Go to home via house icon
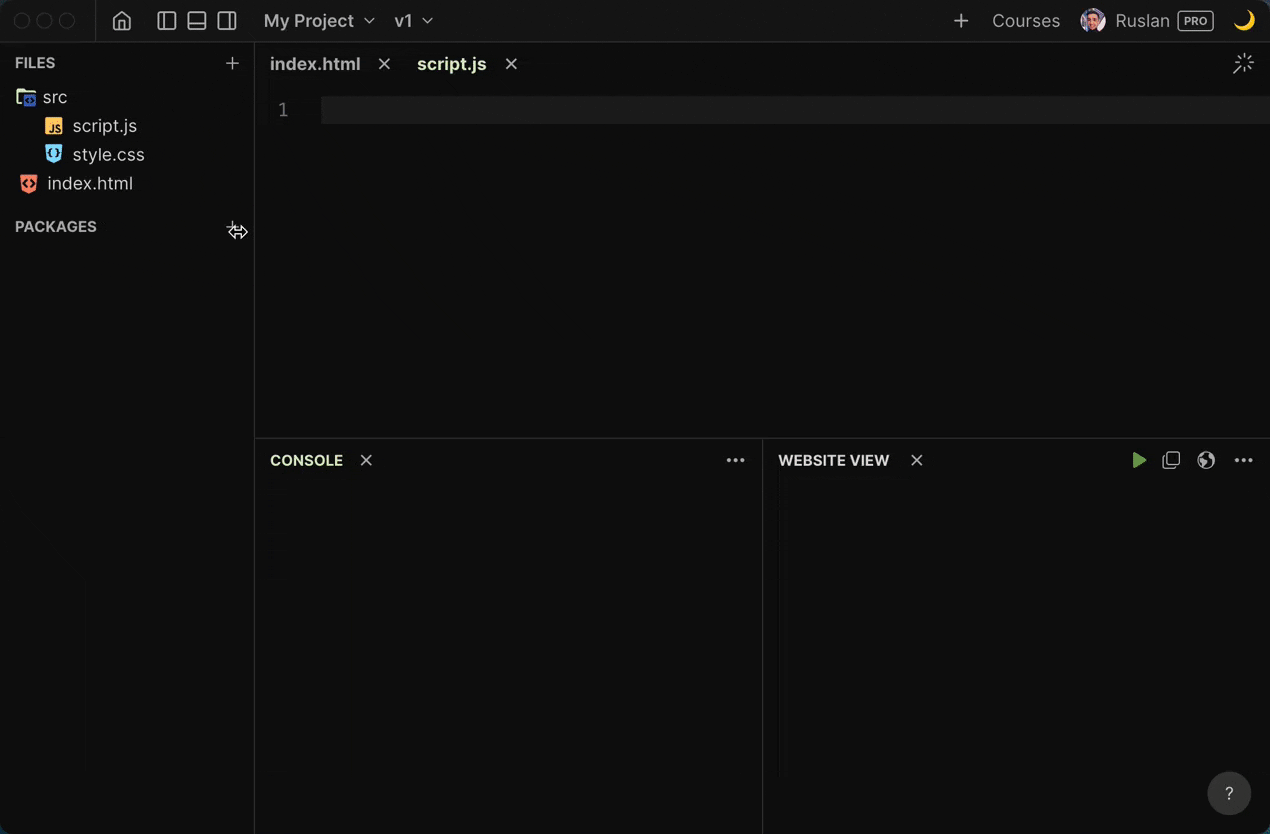The image size is (1270, 834). click(122, 21)
